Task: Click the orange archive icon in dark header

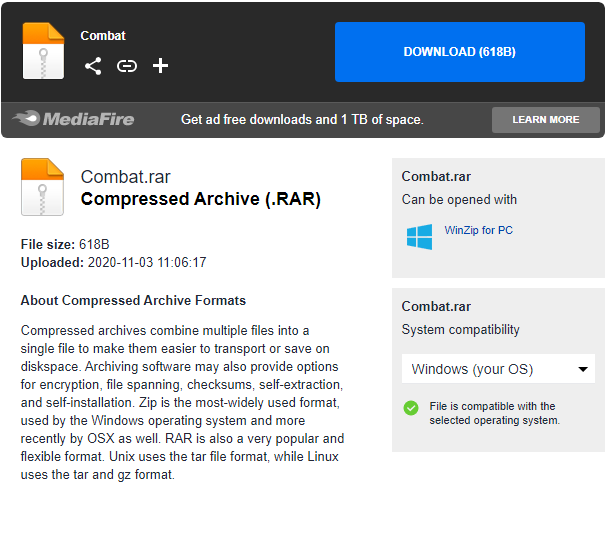Action: tap(43, 51)
